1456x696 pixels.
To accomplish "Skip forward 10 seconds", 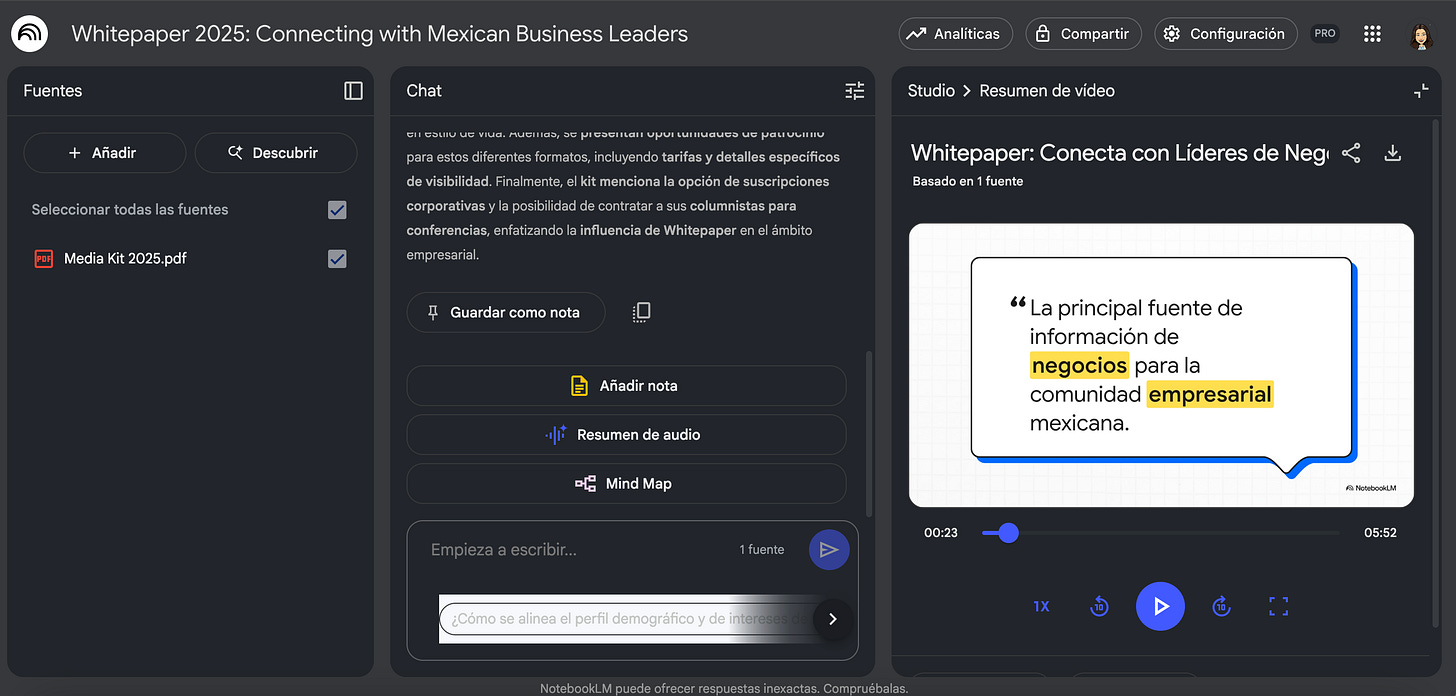I will [x=1221, y=606].
